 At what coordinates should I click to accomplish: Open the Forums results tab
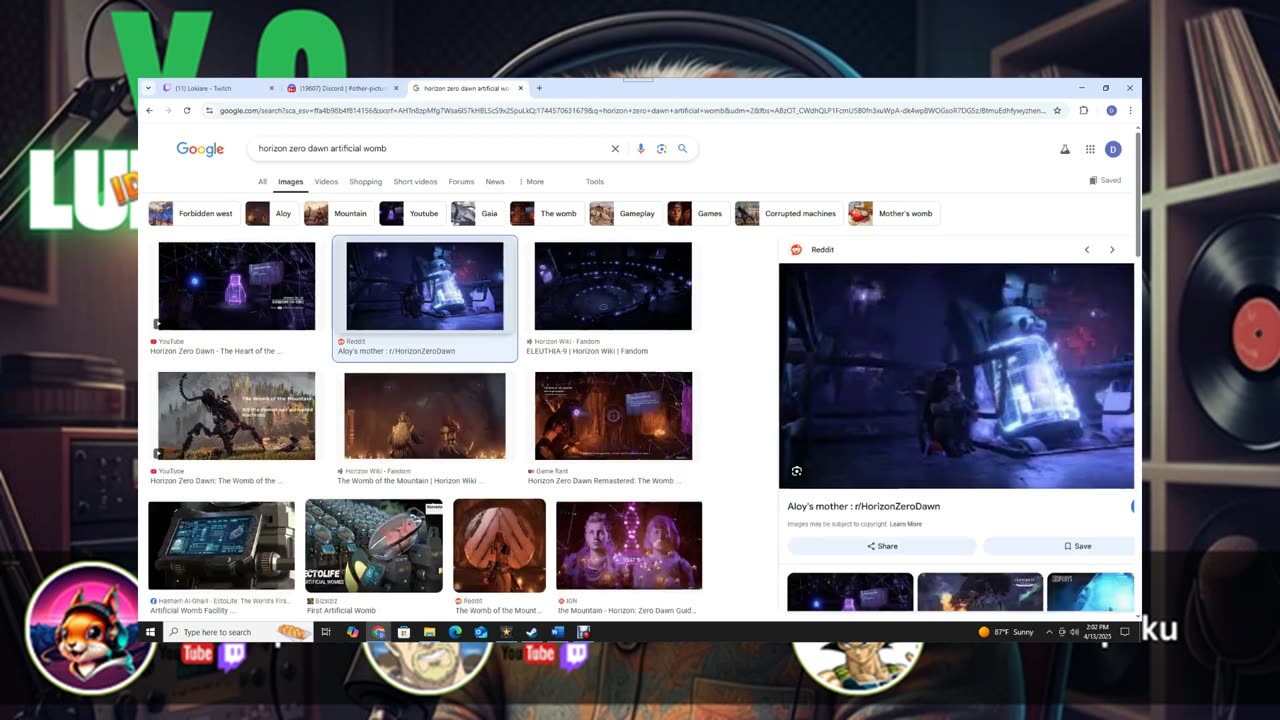click(x=461, y=182)
